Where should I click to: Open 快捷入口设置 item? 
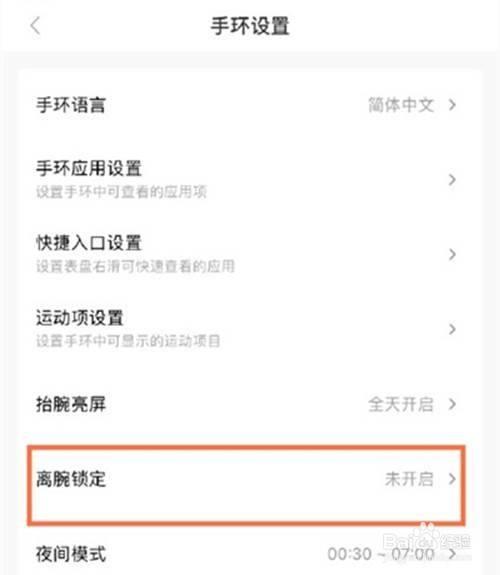click(x=249, y=254)
